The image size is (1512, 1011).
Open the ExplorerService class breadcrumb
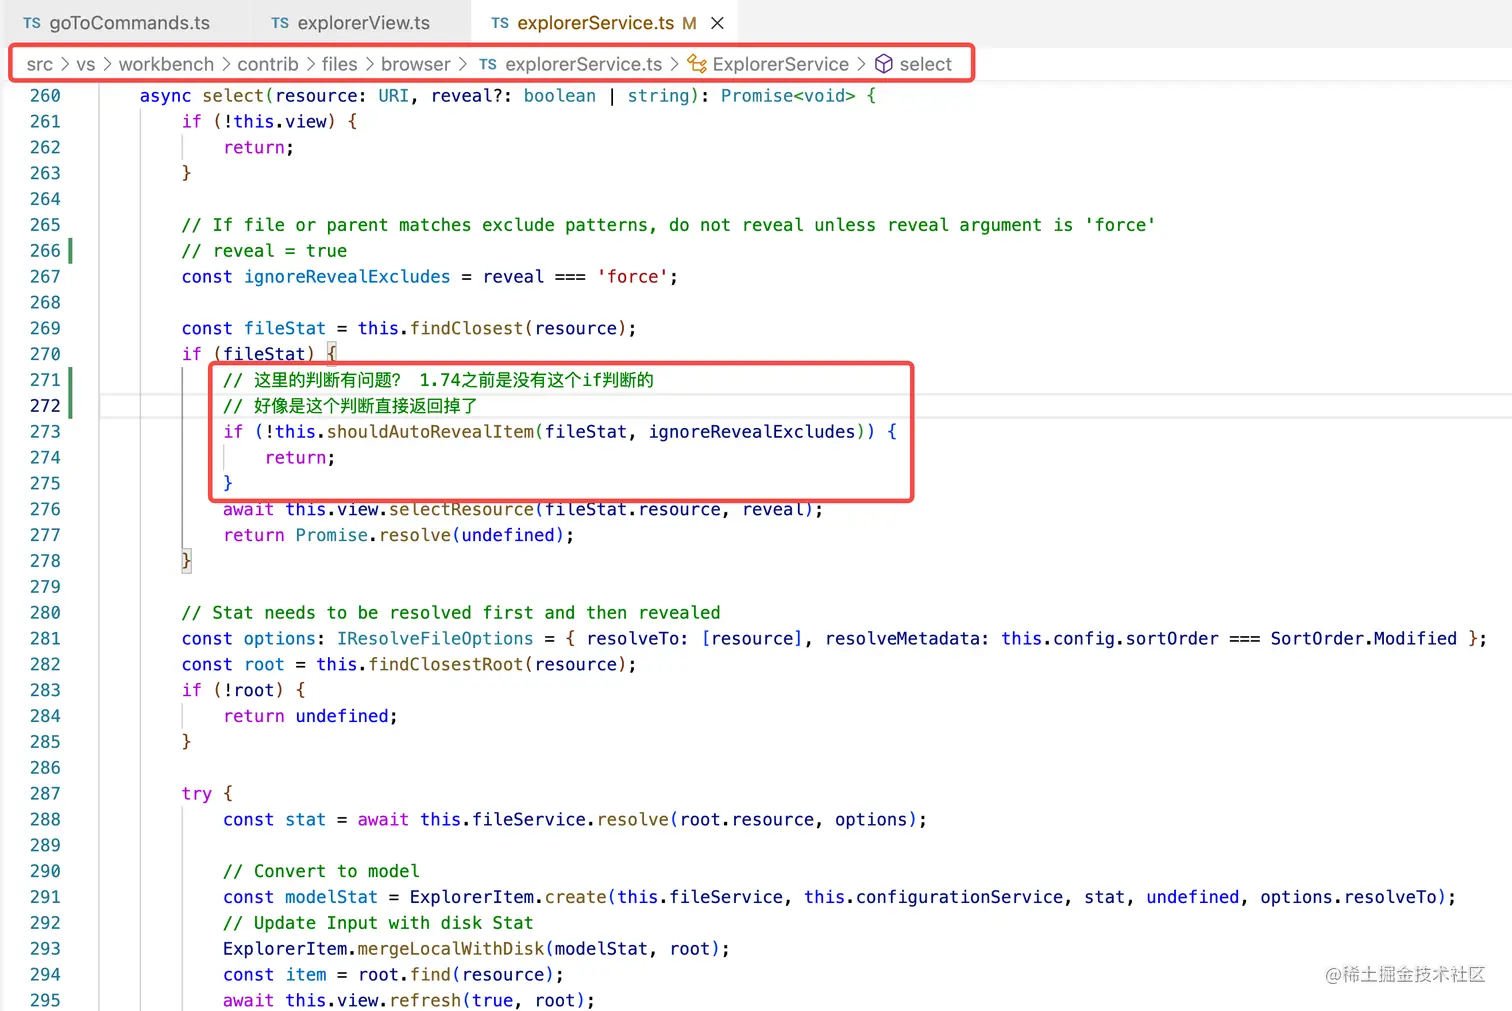[x=781, y=64]
